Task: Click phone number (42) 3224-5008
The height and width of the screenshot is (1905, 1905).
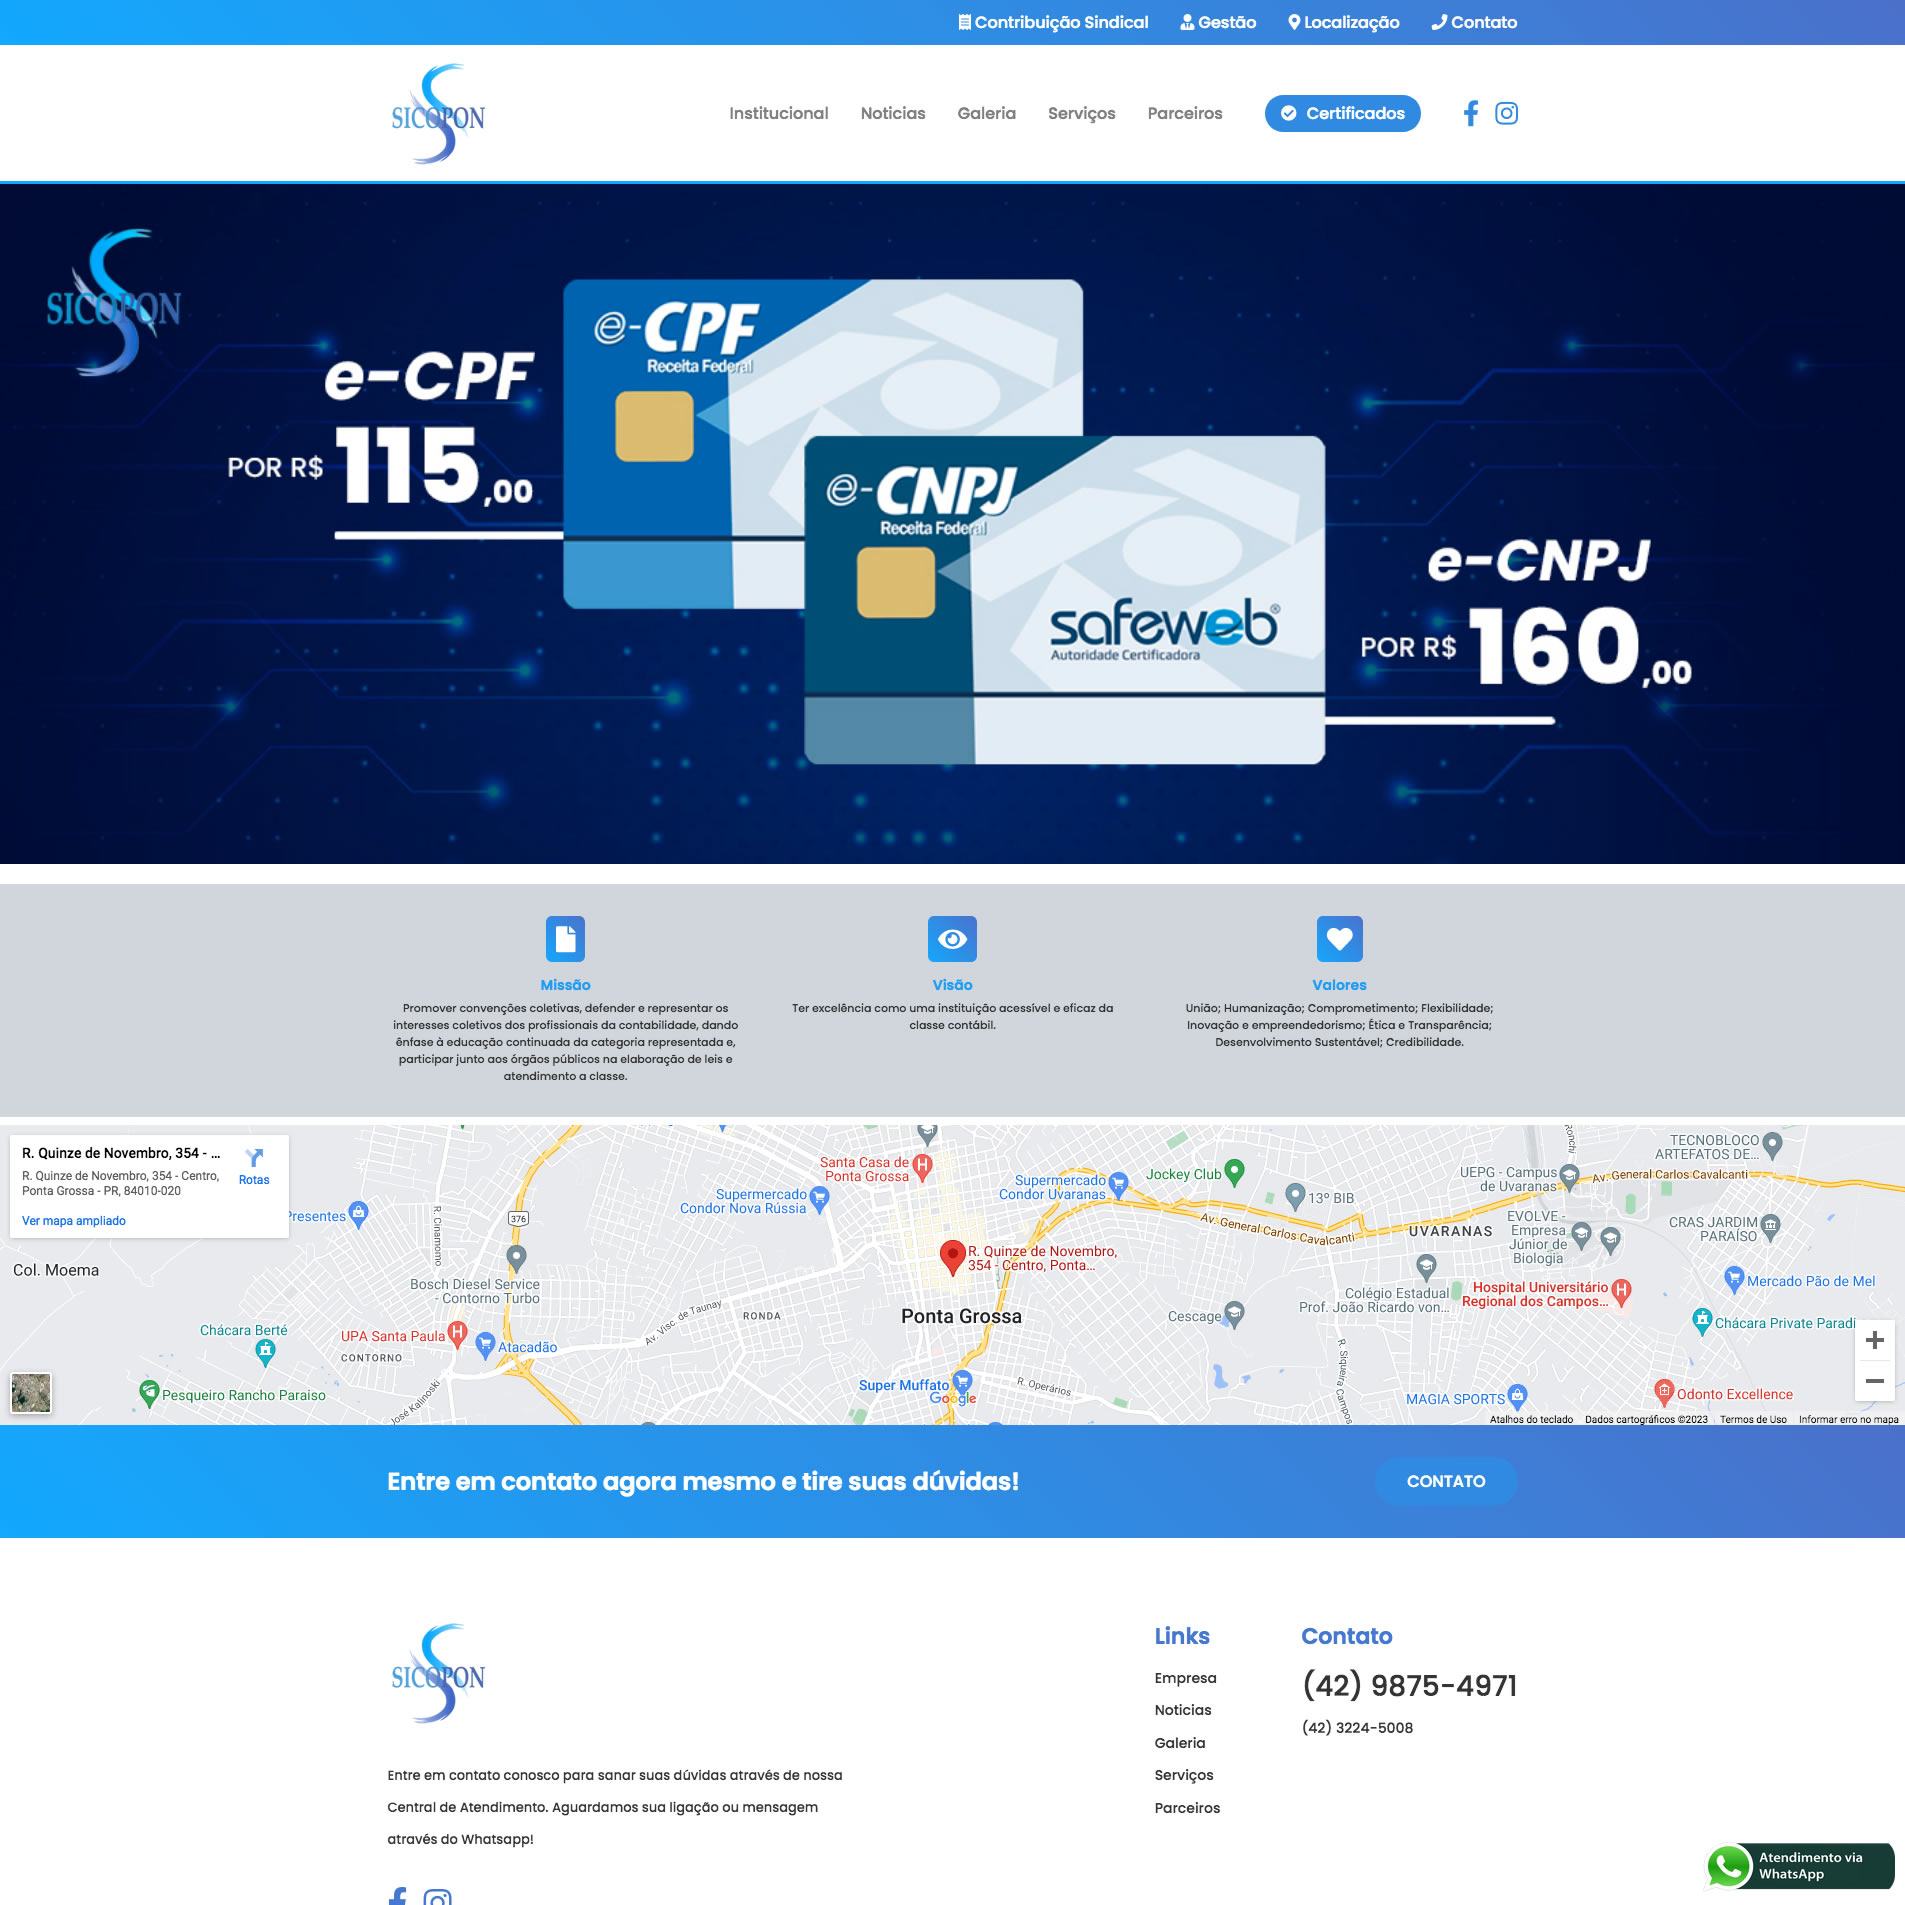Action: point(1357,1728)
